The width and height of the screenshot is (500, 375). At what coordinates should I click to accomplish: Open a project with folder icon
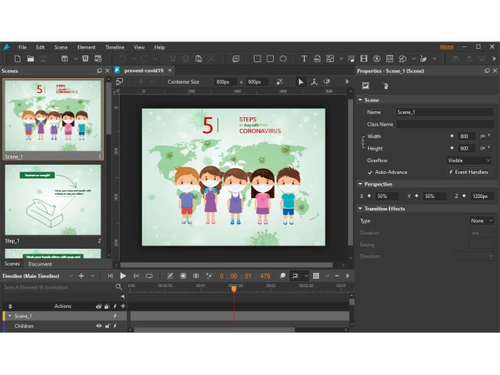click(x=31, y=59)
